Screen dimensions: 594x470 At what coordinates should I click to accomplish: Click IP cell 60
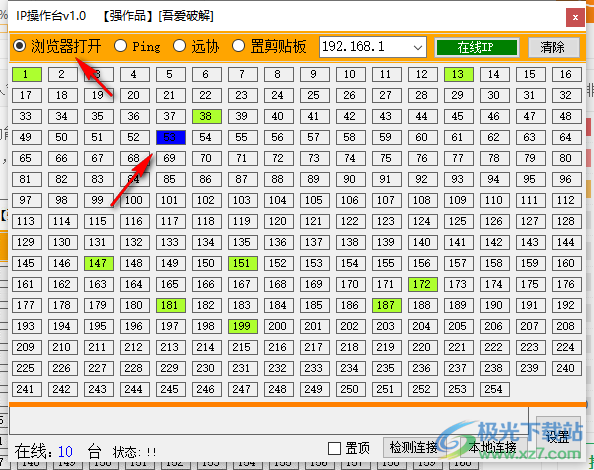click(x=423, y=137)
